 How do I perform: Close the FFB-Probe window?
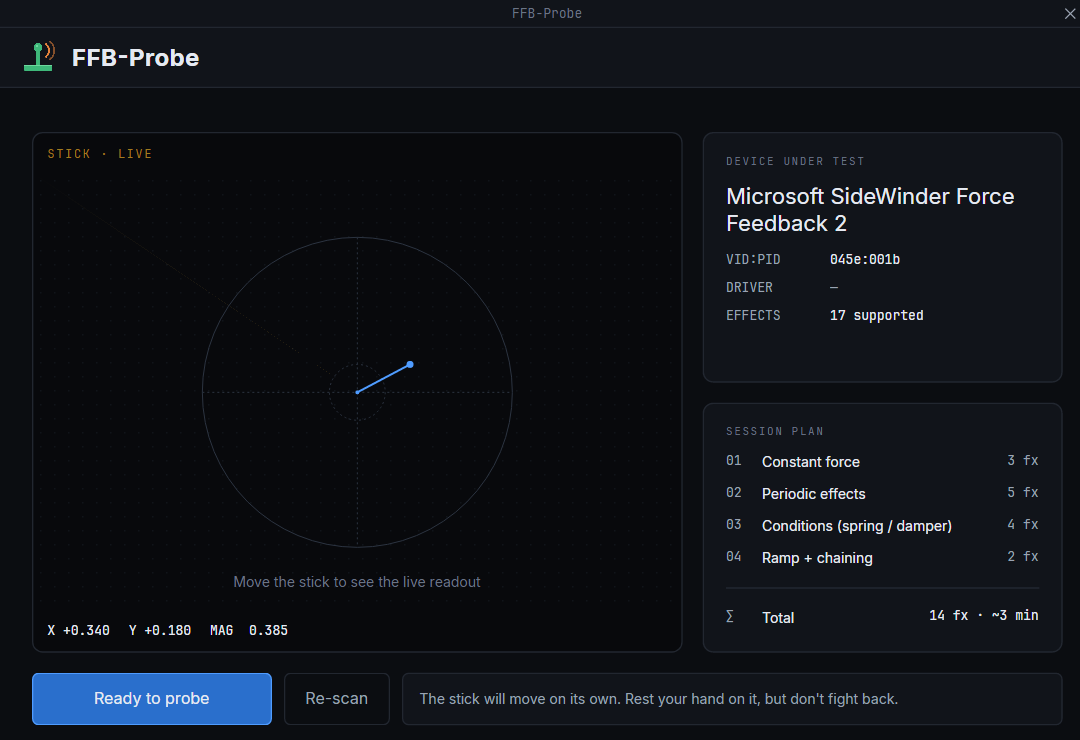[1070, 13]
